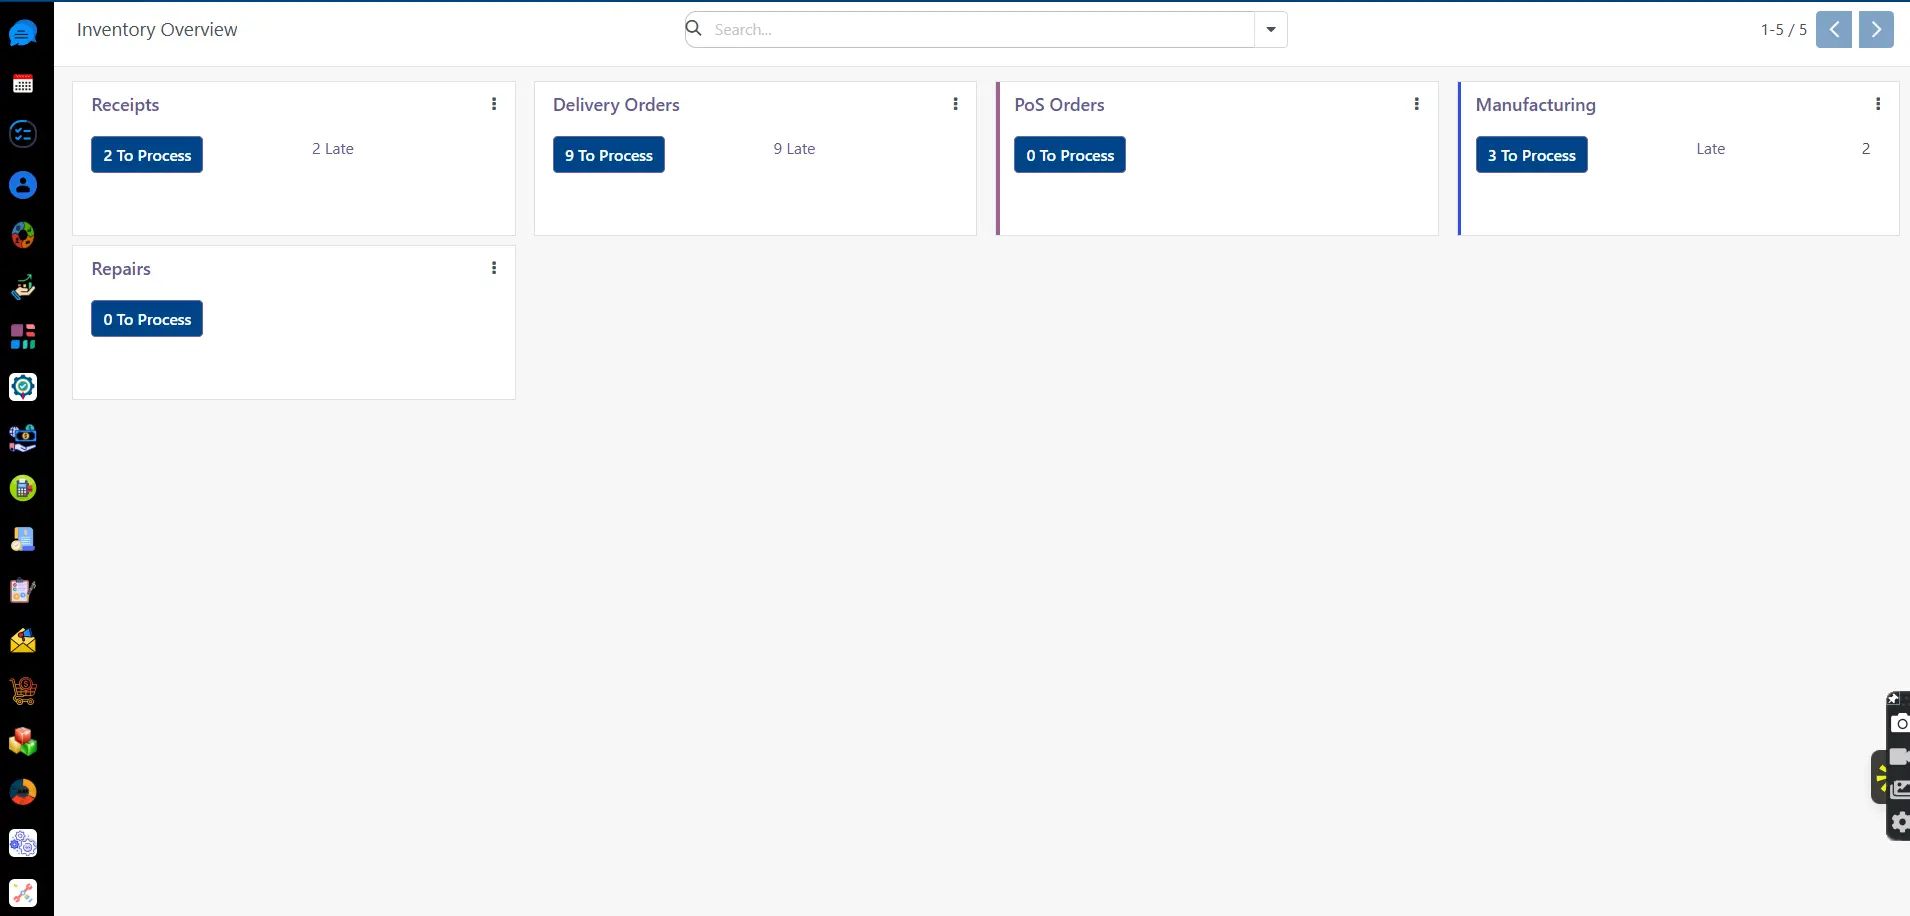Screen dimensions: 1910x916
Task: Open the Receipts card three-dot menu
Action: tap(493, 103)
